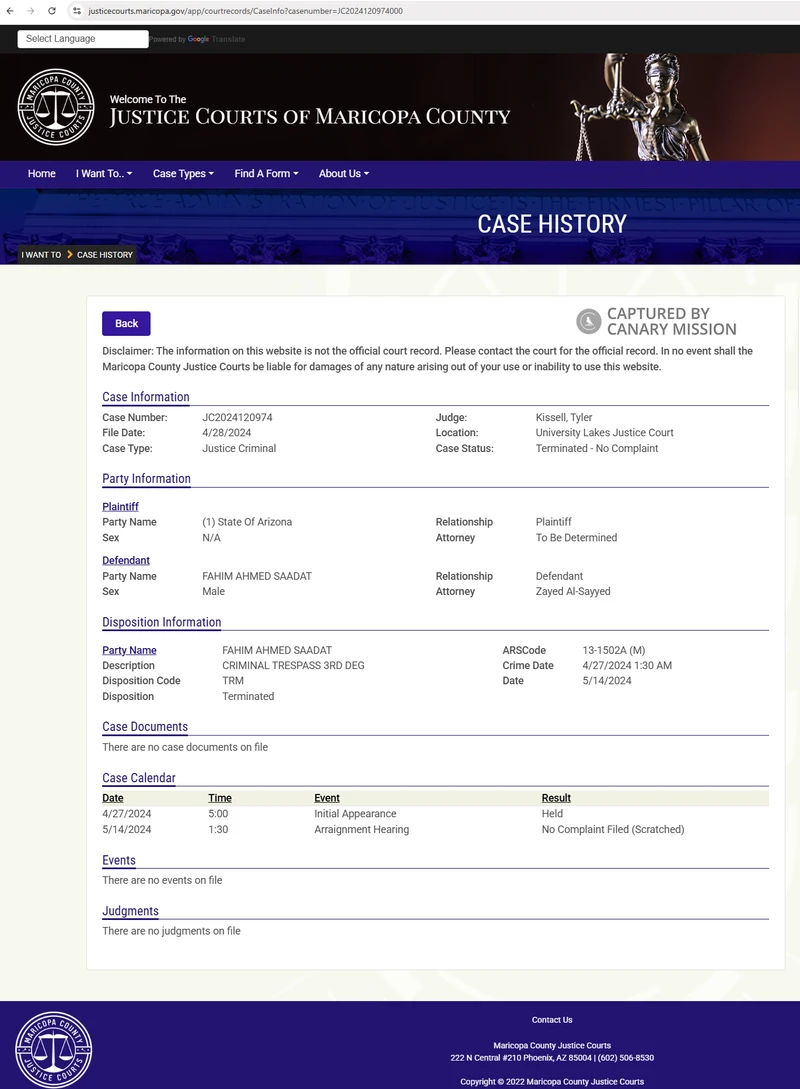Click the Held result cell
800x1089 pixels.
point(552,814)
